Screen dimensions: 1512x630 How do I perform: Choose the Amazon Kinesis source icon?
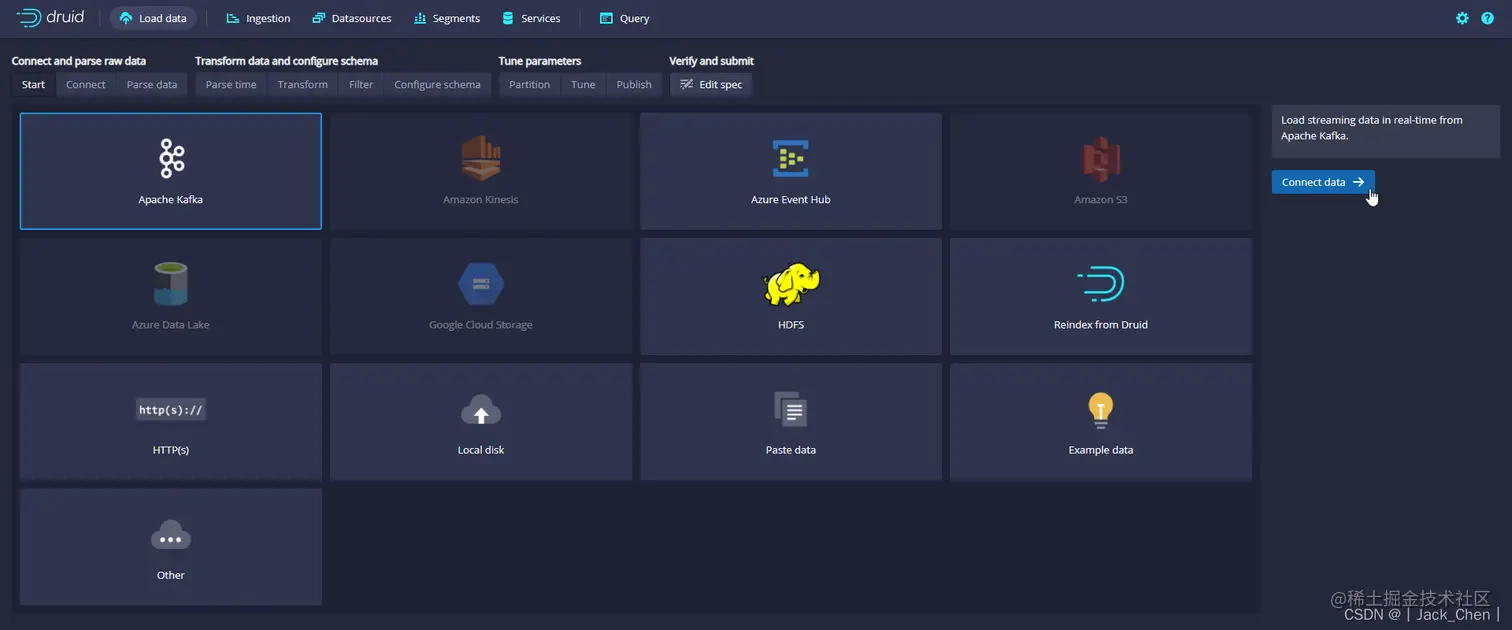pyautogui.click(x=481, y=158)
